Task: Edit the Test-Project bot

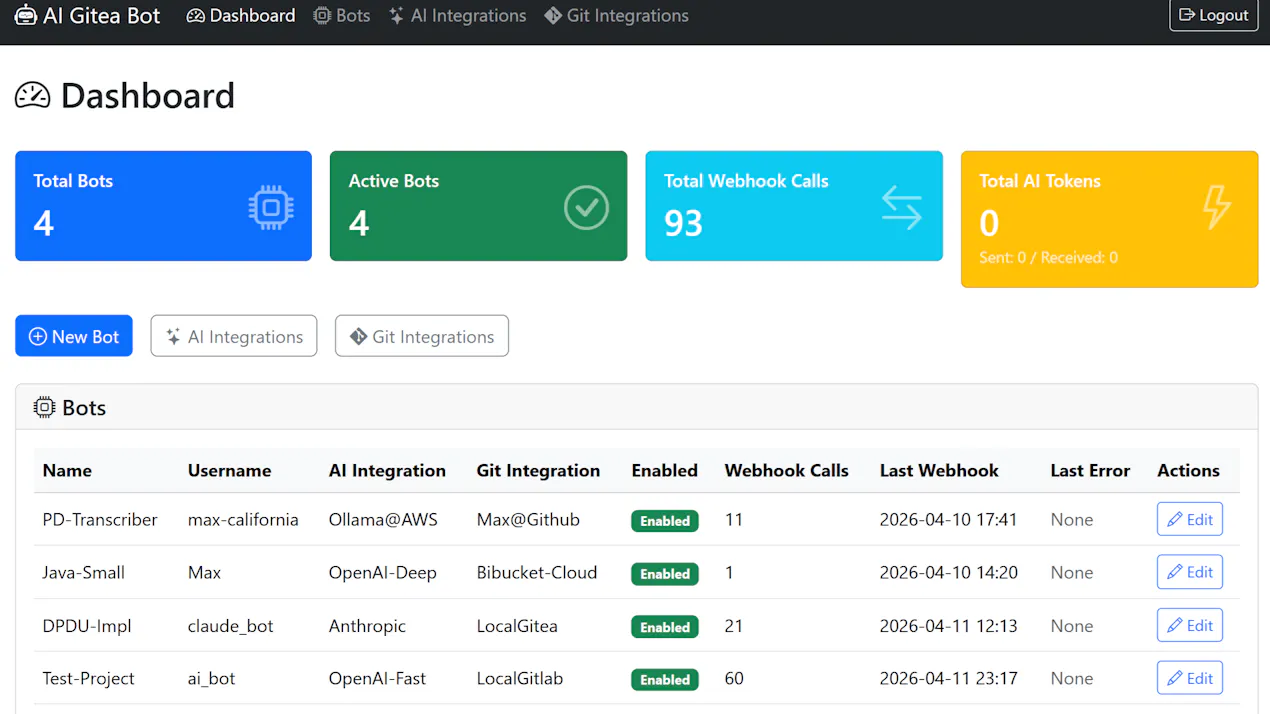Action: click(x=1190, y=678)
